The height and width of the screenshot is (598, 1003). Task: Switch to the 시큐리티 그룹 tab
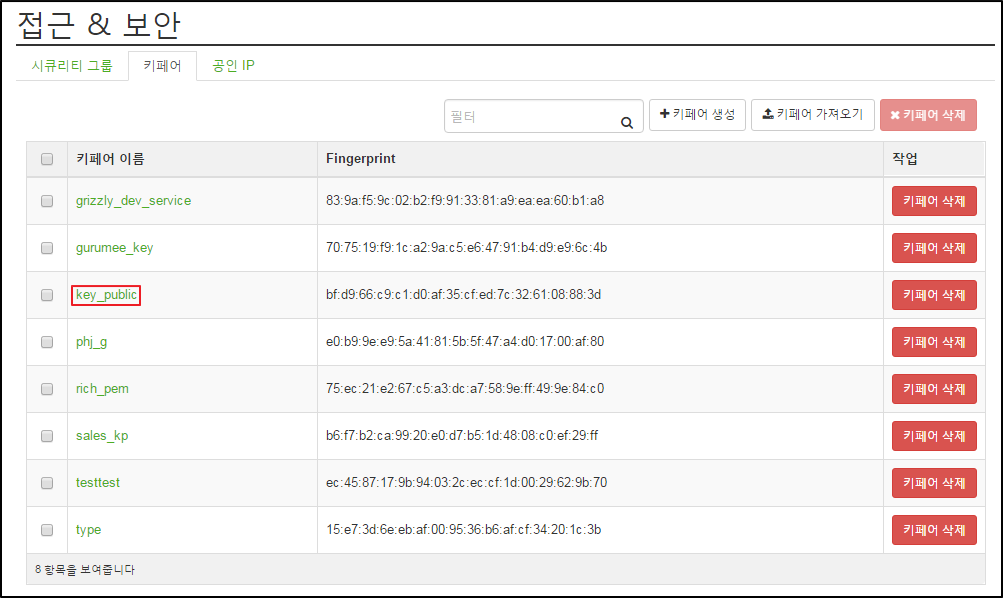[72, 65]
